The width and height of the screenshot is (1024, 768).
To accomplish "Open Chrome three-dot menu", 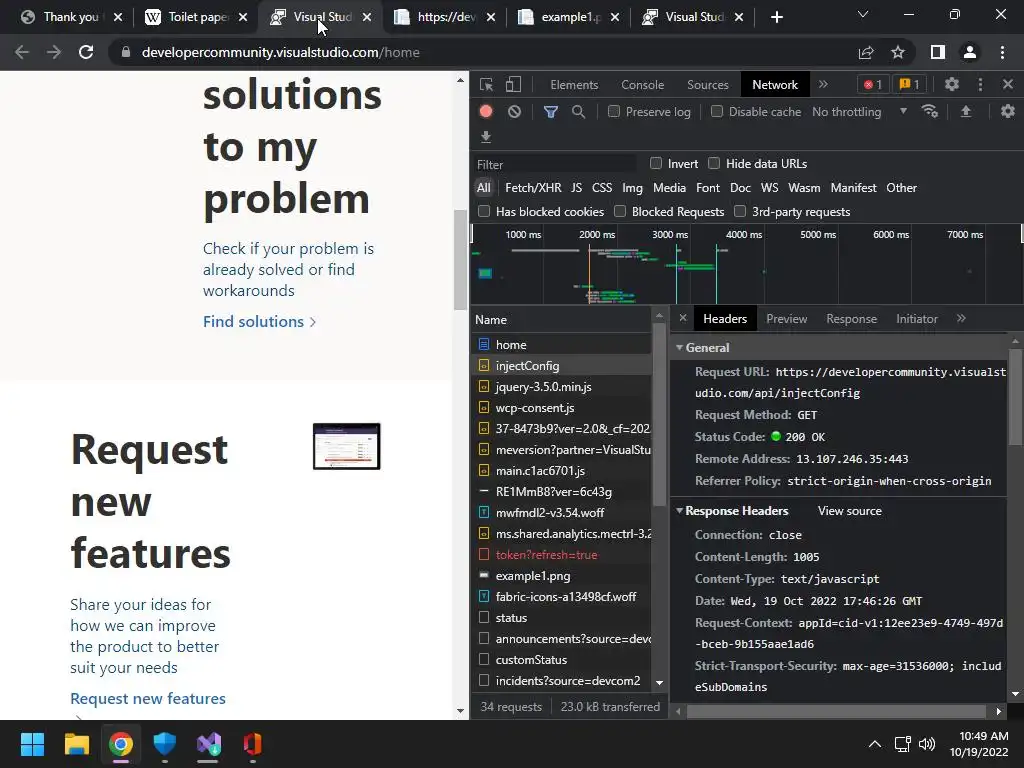I will pyautogui.click(x=1002, y=52).
